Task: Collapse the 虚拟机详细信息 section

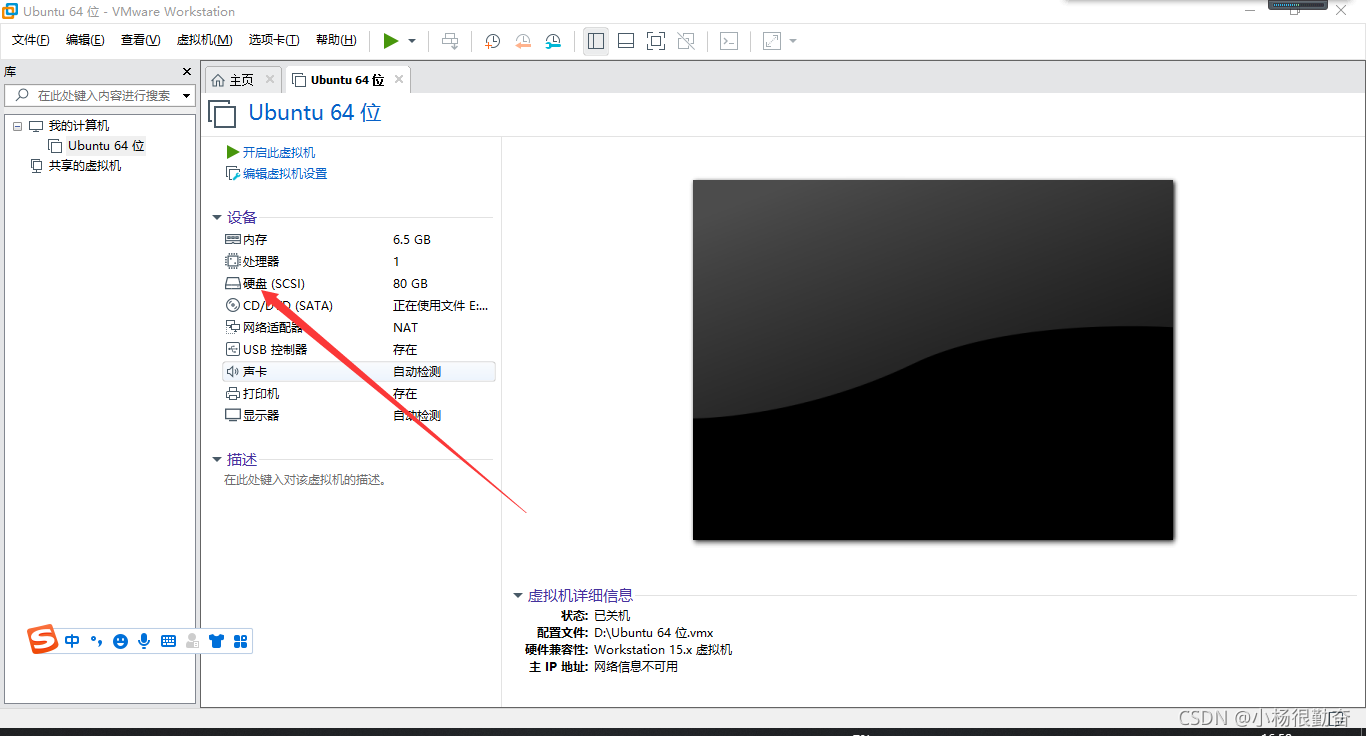Action: point(518,596)
